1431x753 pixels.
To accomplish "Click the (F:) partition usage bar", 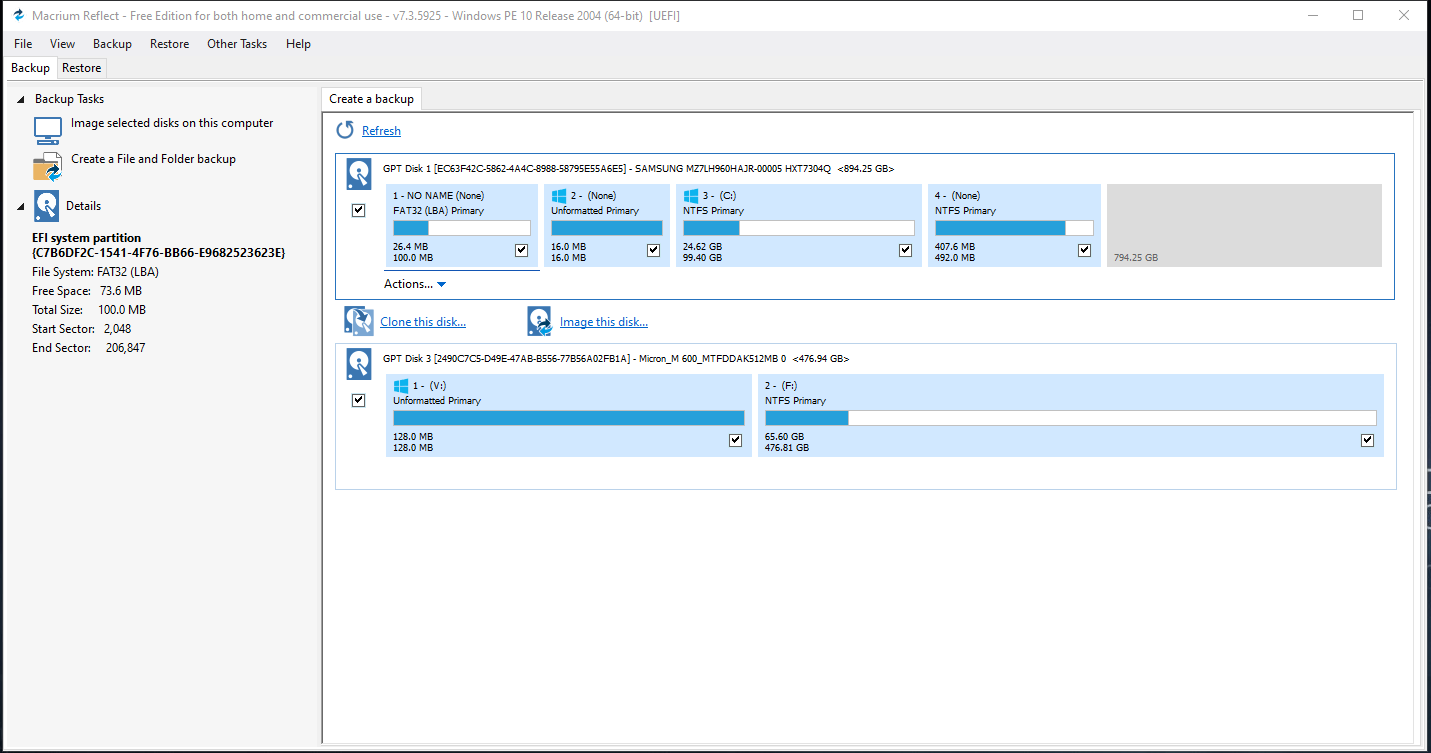I will [x=1070, y=418].
